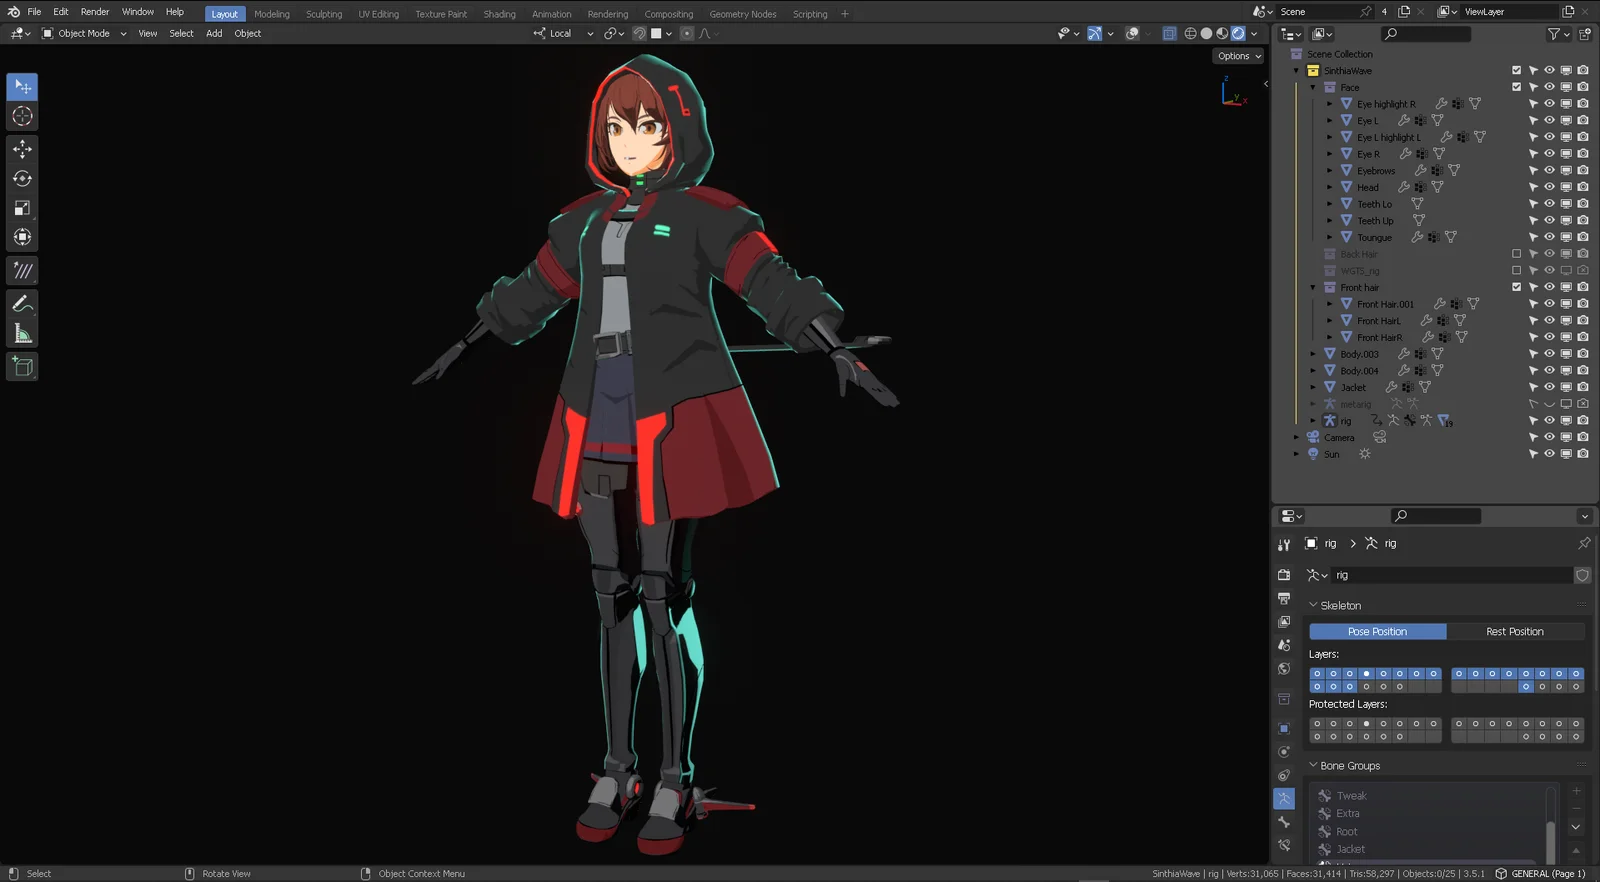Click the outliner search field
The width and height of the screenshot is (1600, 882).
pos(1427,34)
